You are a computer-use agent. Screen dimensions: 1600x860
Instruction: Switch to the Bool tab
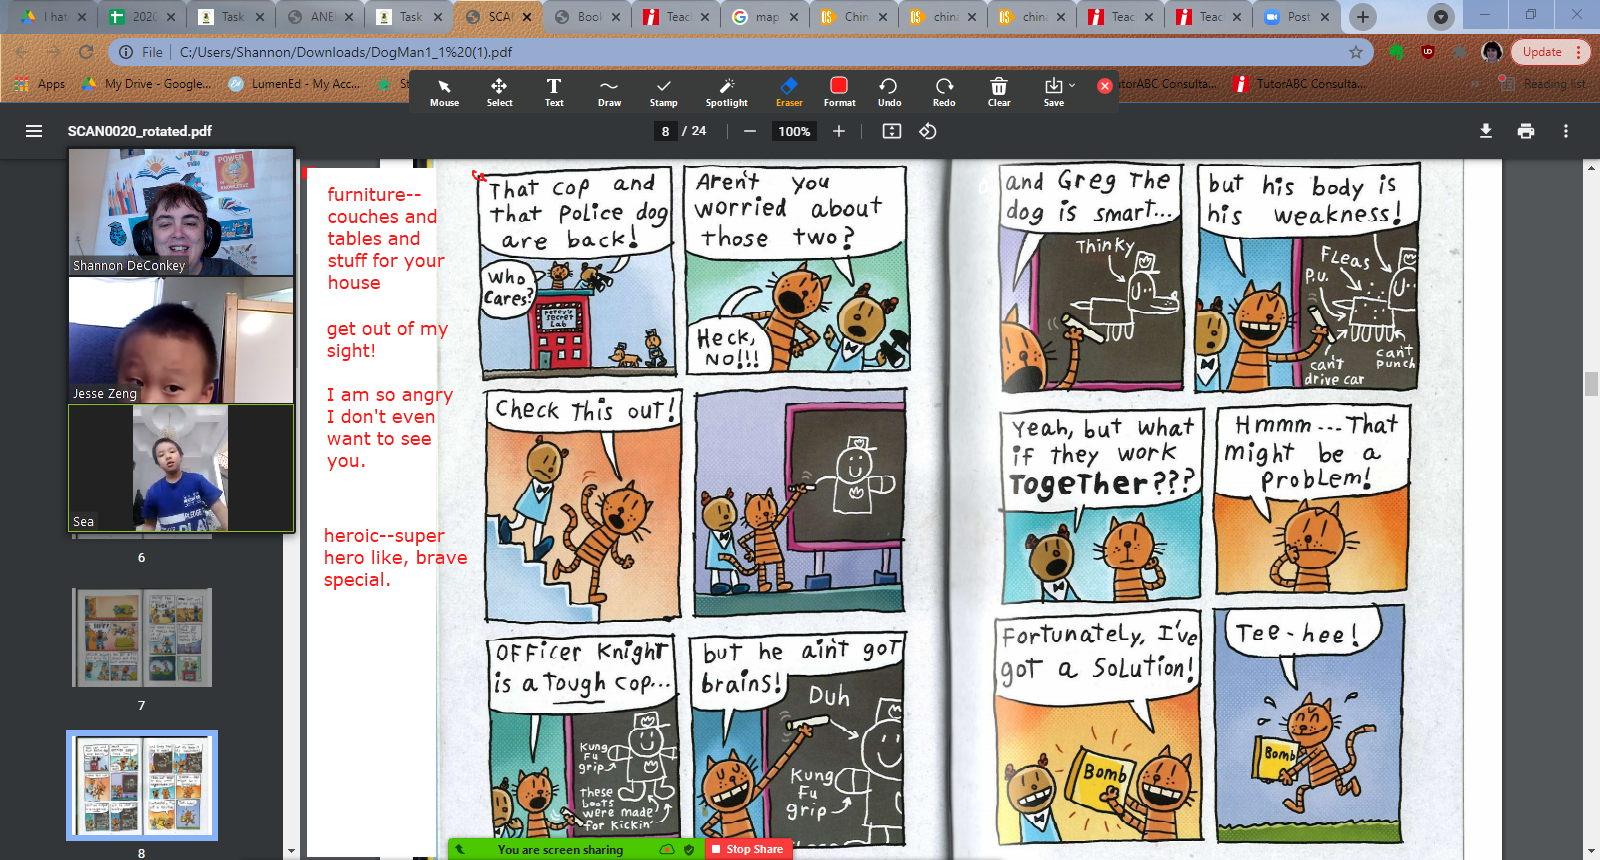click(x=589, y=17)
